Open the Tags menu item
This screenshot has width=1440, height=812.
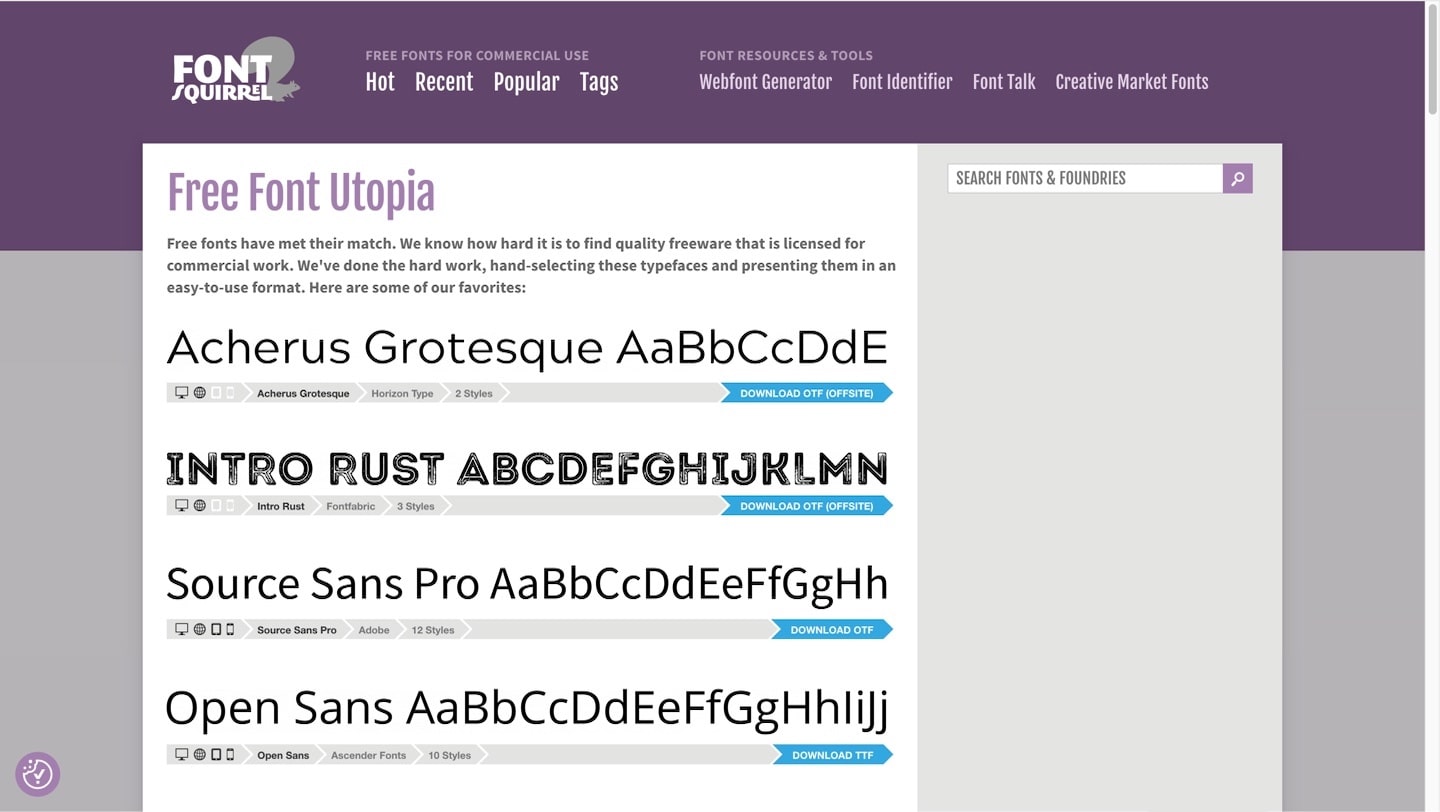pos(599,83)
